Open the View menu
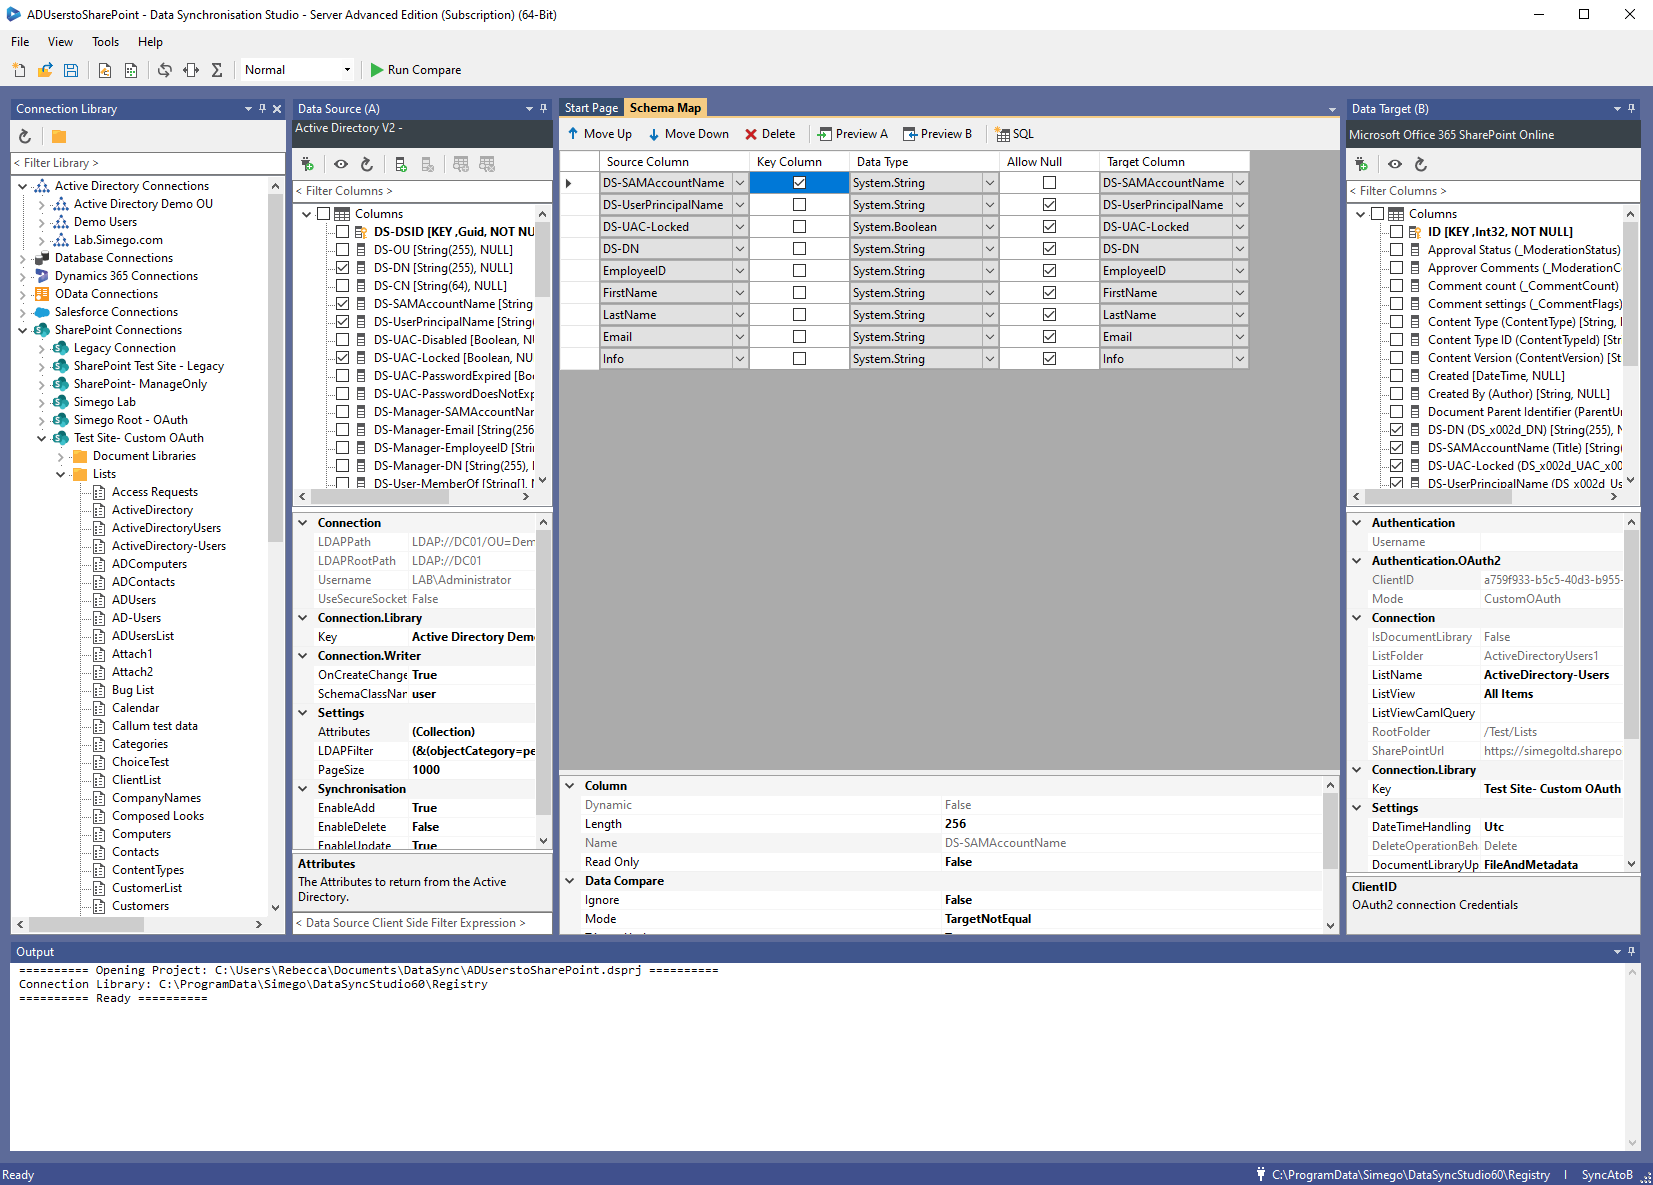 point(60,42)
